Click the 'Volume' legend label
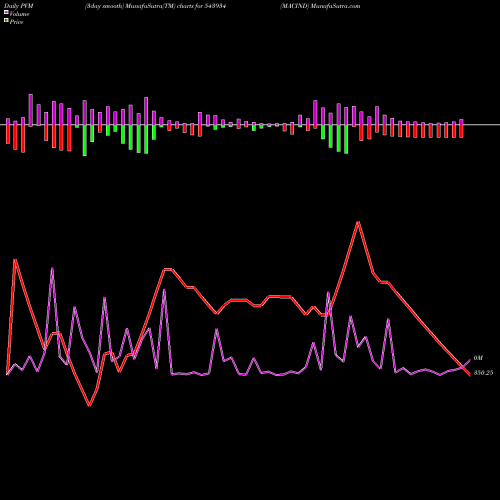The image size is (500, 500). pos(19,14)
